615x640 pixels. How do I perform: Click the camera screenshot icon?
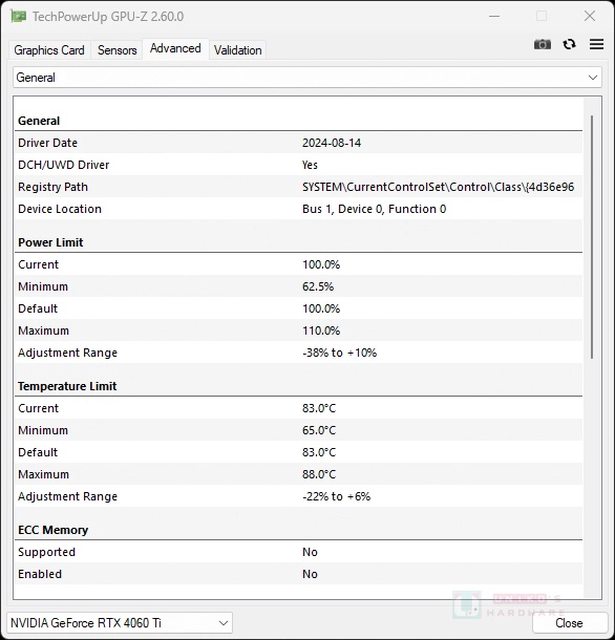pos(542,44)
